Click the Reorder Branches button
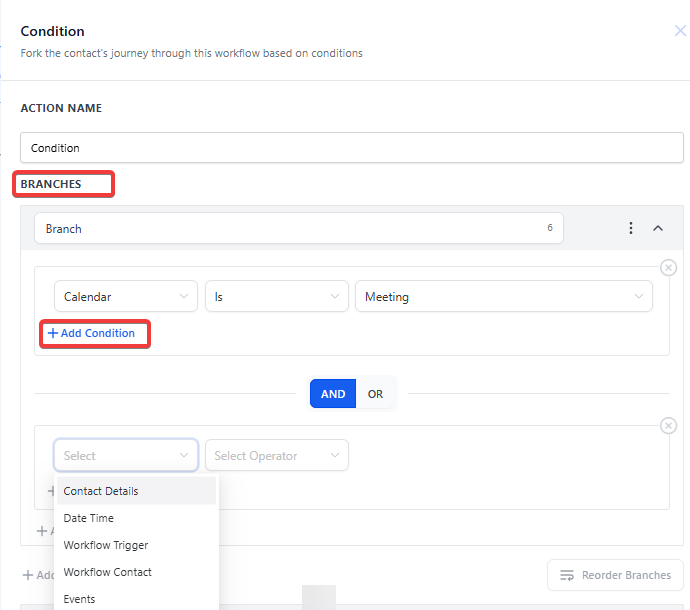Image resolution: width=690 pixels, height=610 pixels. (x=615, y=575)
